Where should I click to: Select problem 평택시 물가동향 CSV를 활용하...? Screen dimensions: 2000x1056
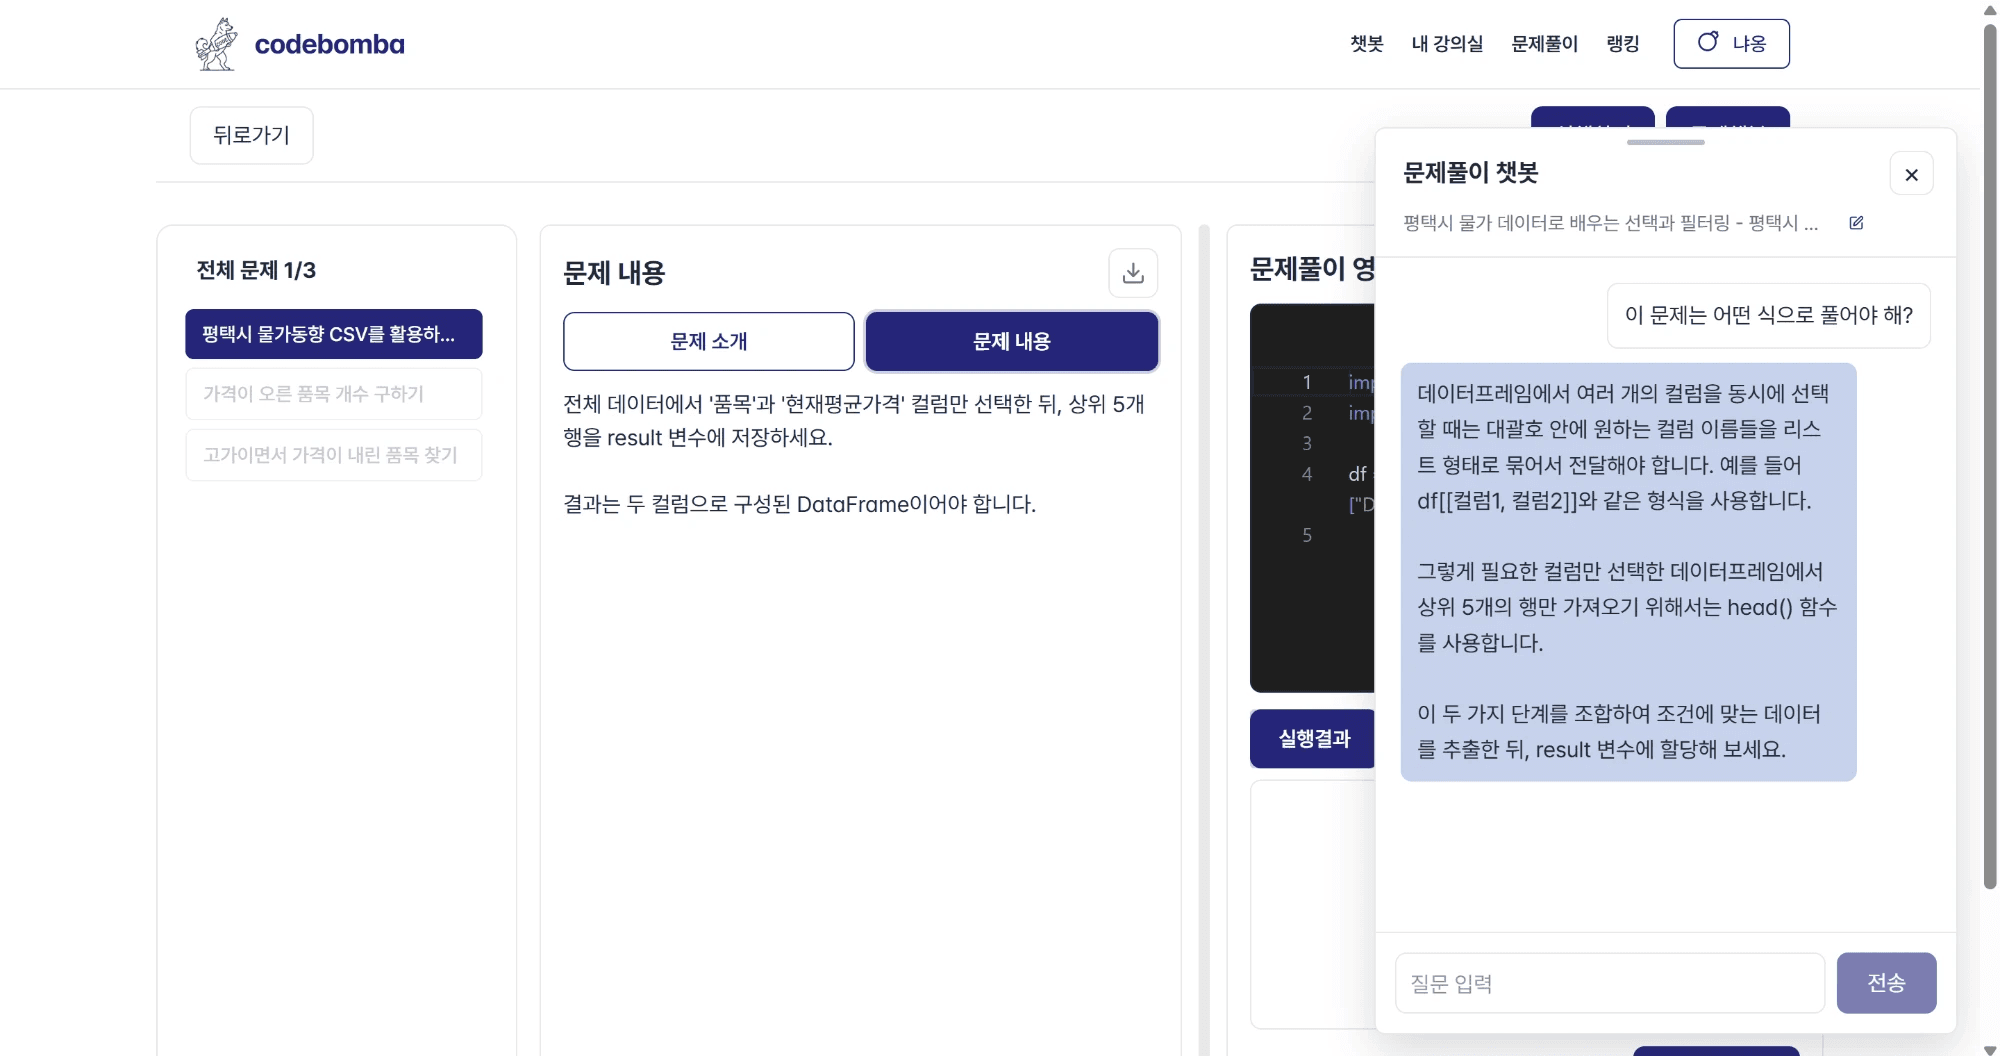pyautogui.click(x=334, y=334)
